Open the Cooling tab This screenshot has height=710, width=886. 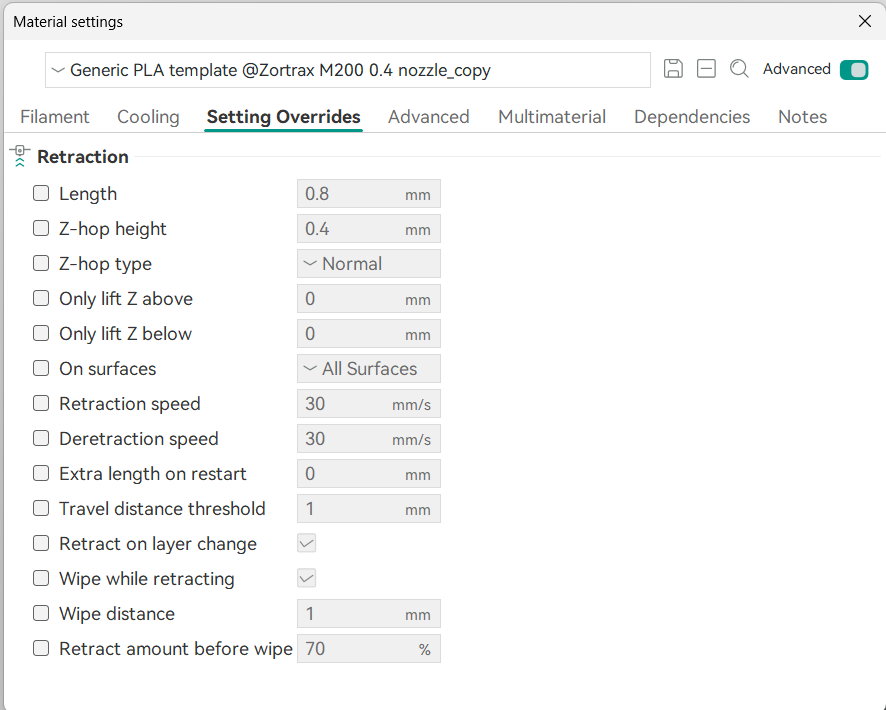click(148, 117)
